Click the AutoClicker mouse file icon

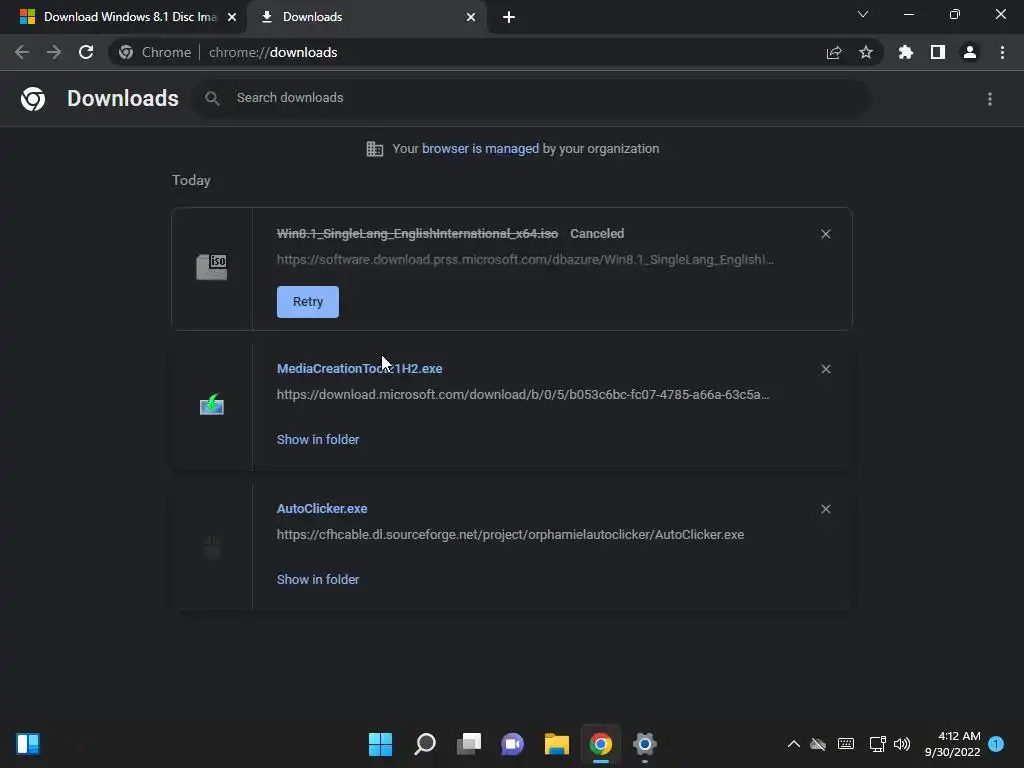coord(212,547)
